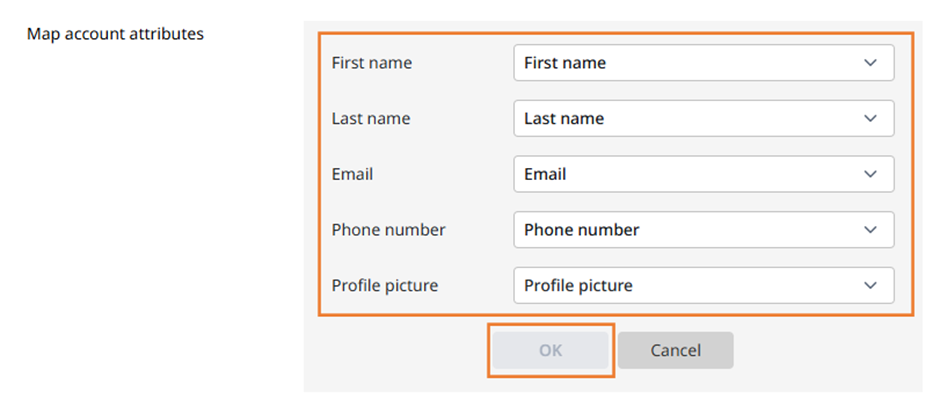
Task: Cancel the attribute mapping
Action: [676, 350]
